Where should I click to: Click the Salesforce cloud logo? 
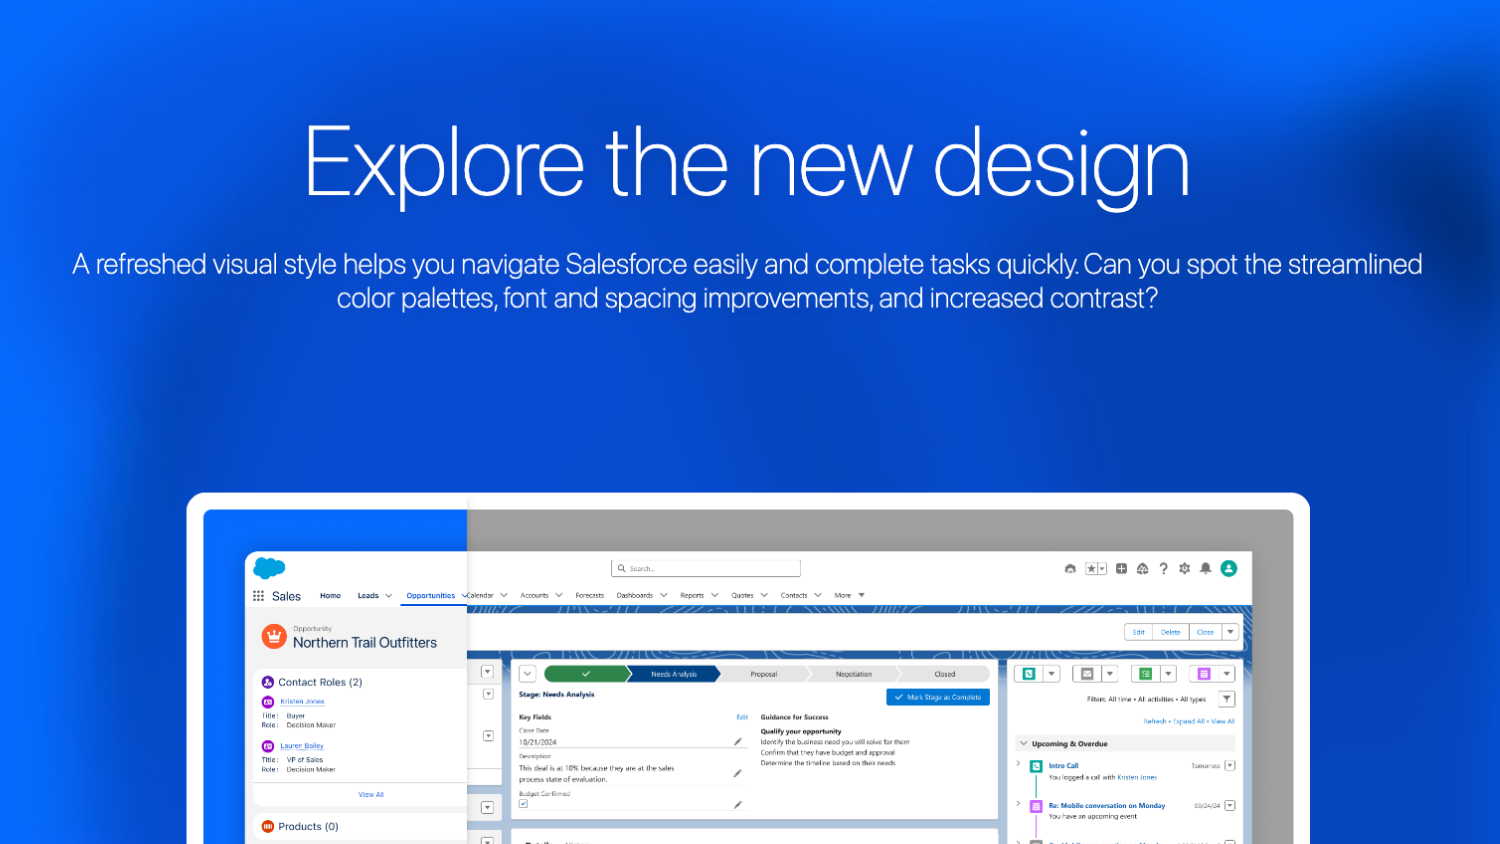coord(269,568)
